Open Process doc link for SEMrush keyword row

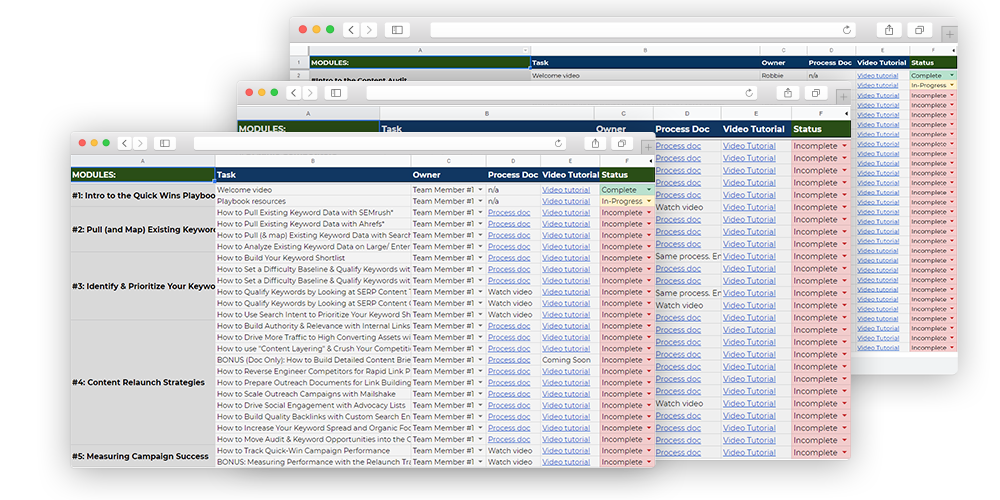tap(509, 212)
